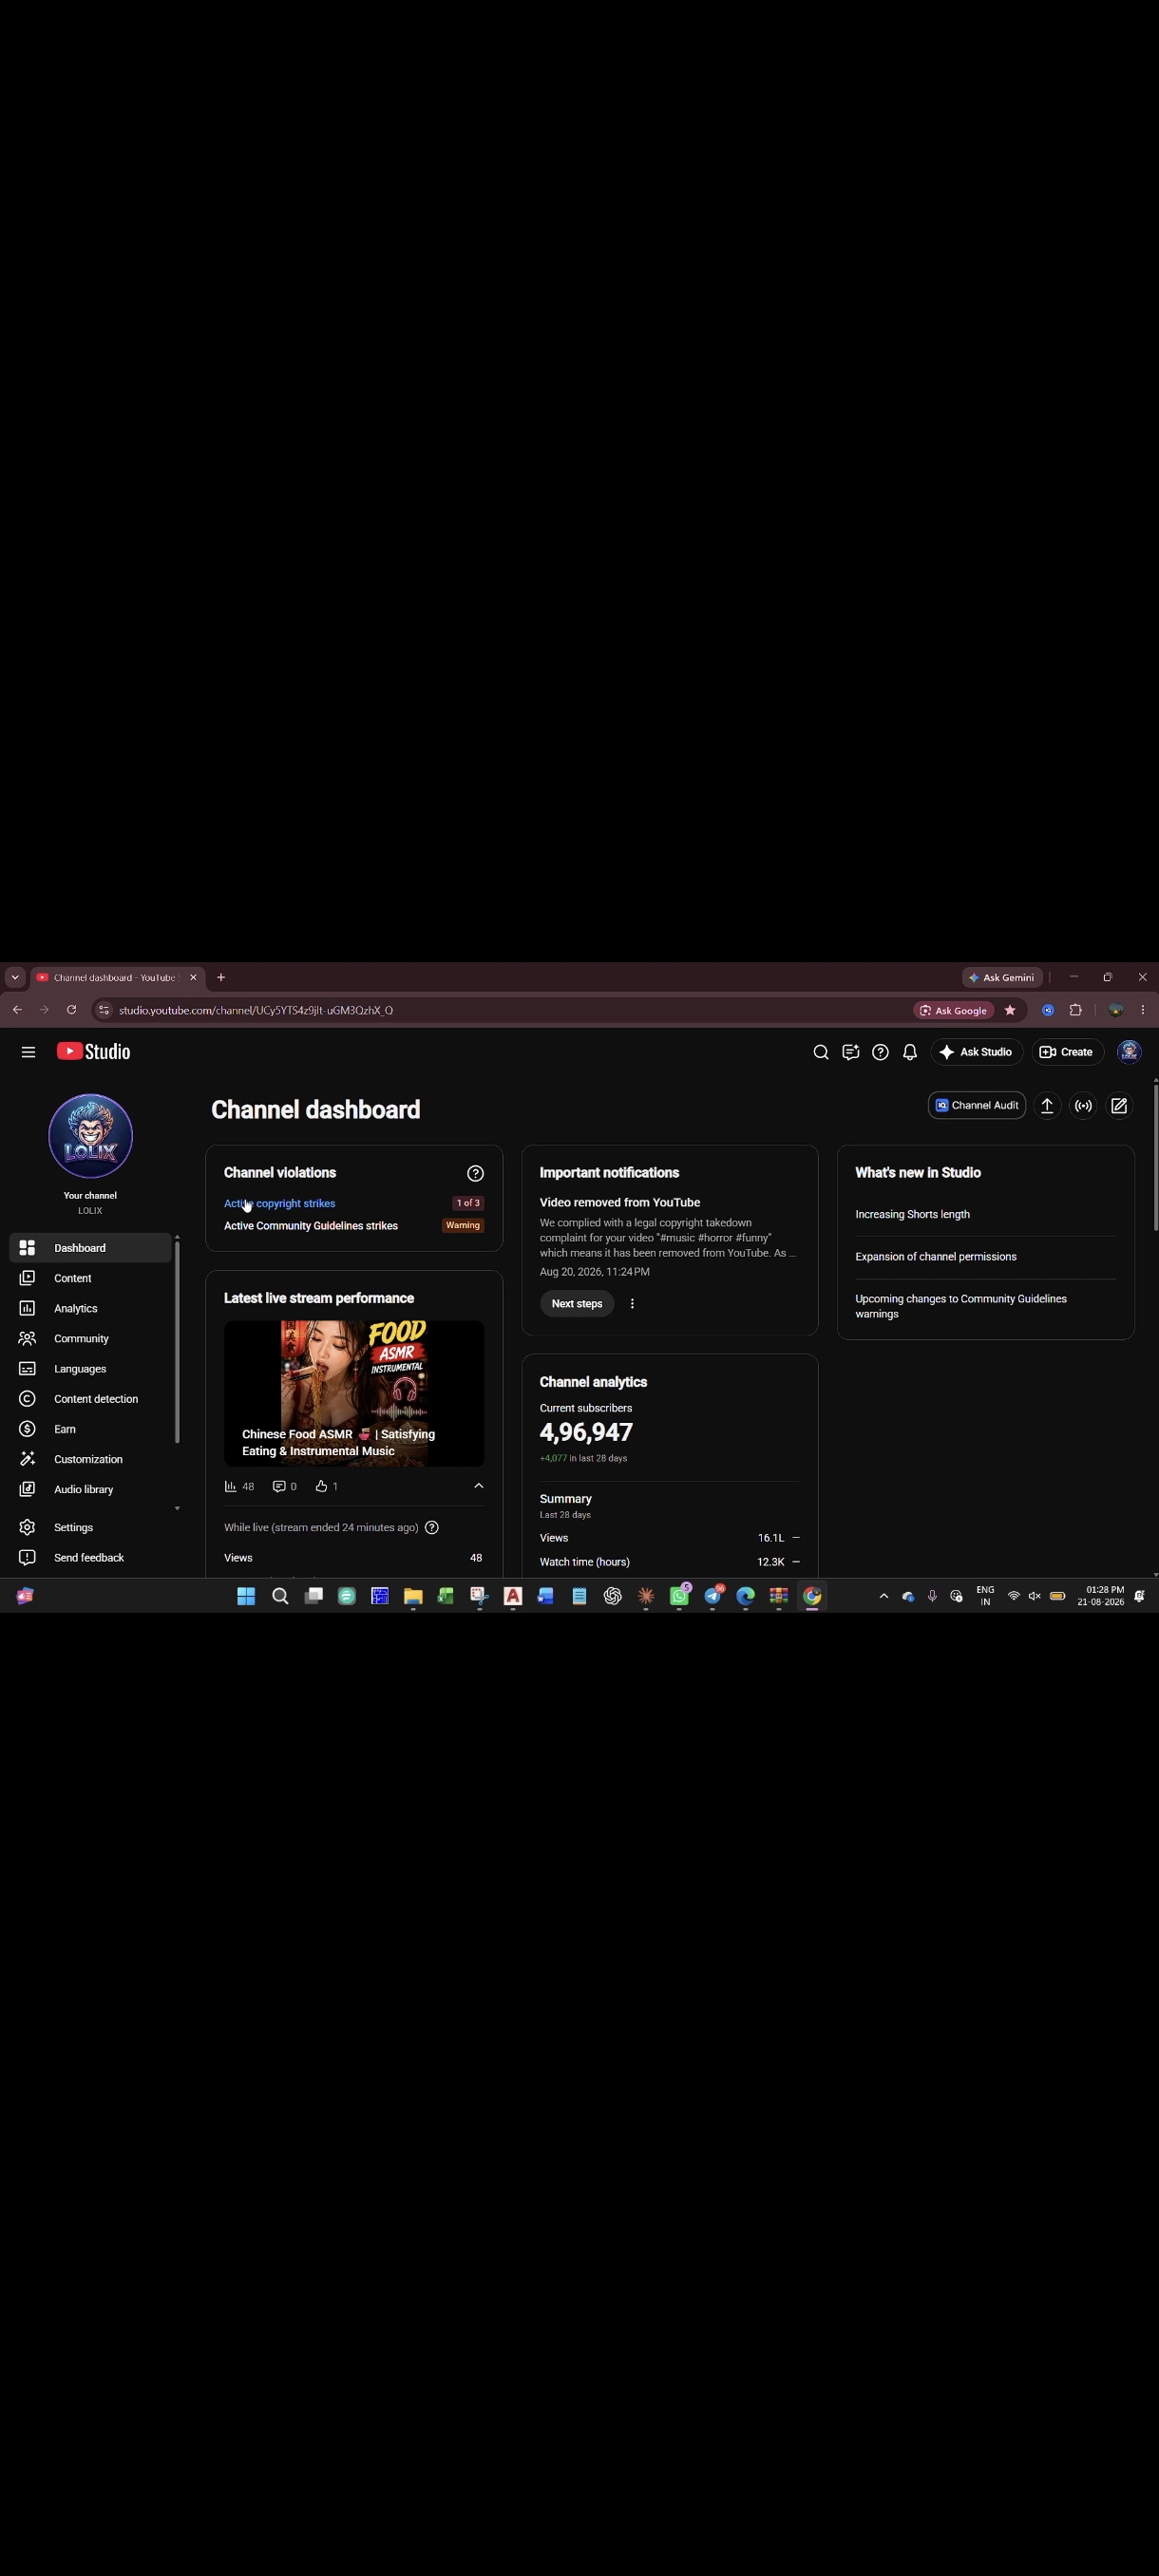Screen dimensions: 1159x2576
Task: Click the LOLIX channel avatar in sidebar
Action: click(90, 1136)
